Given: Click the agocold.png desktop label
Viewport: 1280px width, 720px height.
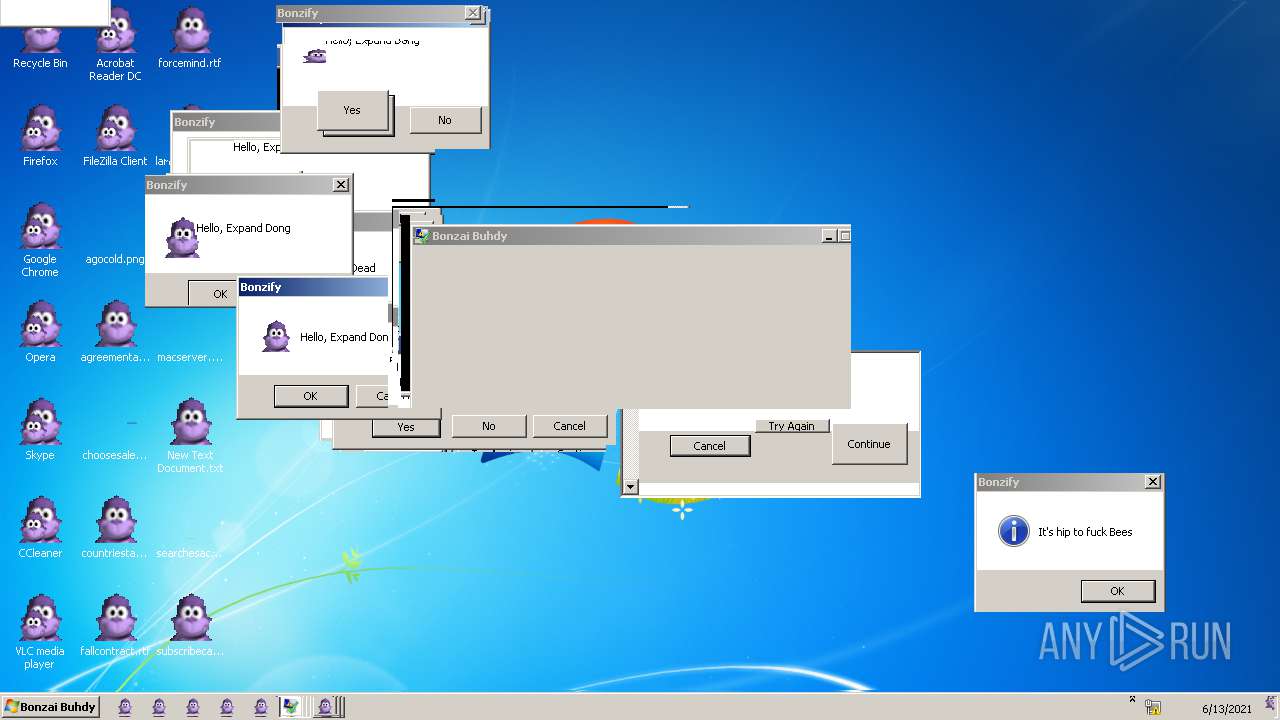Looking at the screenshot, I should (x=115, y=259).
